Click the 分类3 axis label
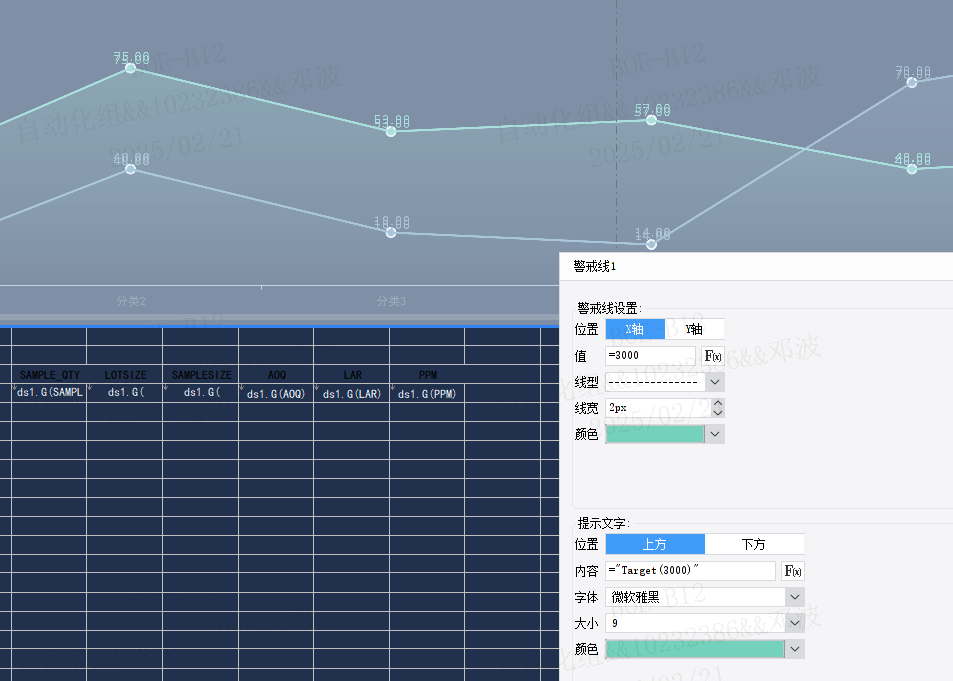This screenshot has height=681, width=953. (391, 301)
